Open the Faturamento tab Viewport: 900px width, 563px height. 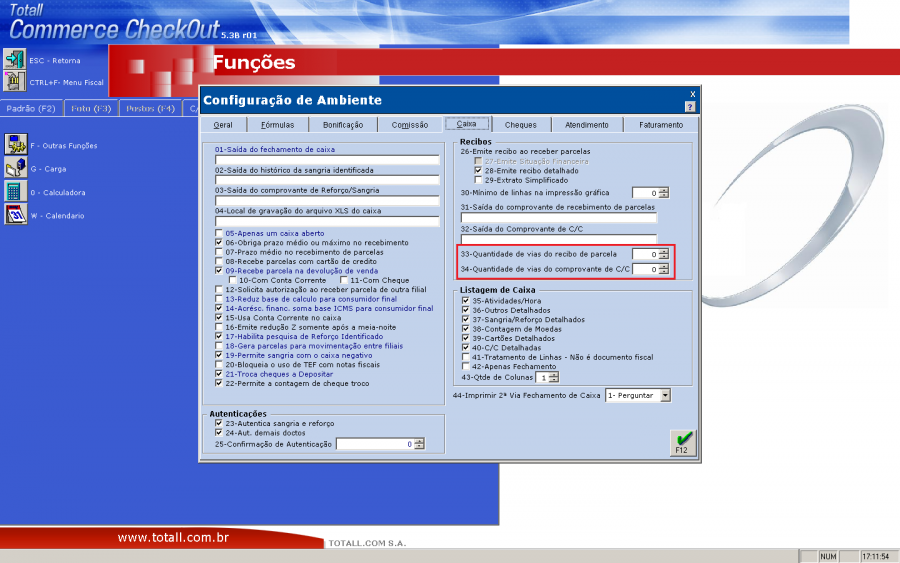coord(661,125)
